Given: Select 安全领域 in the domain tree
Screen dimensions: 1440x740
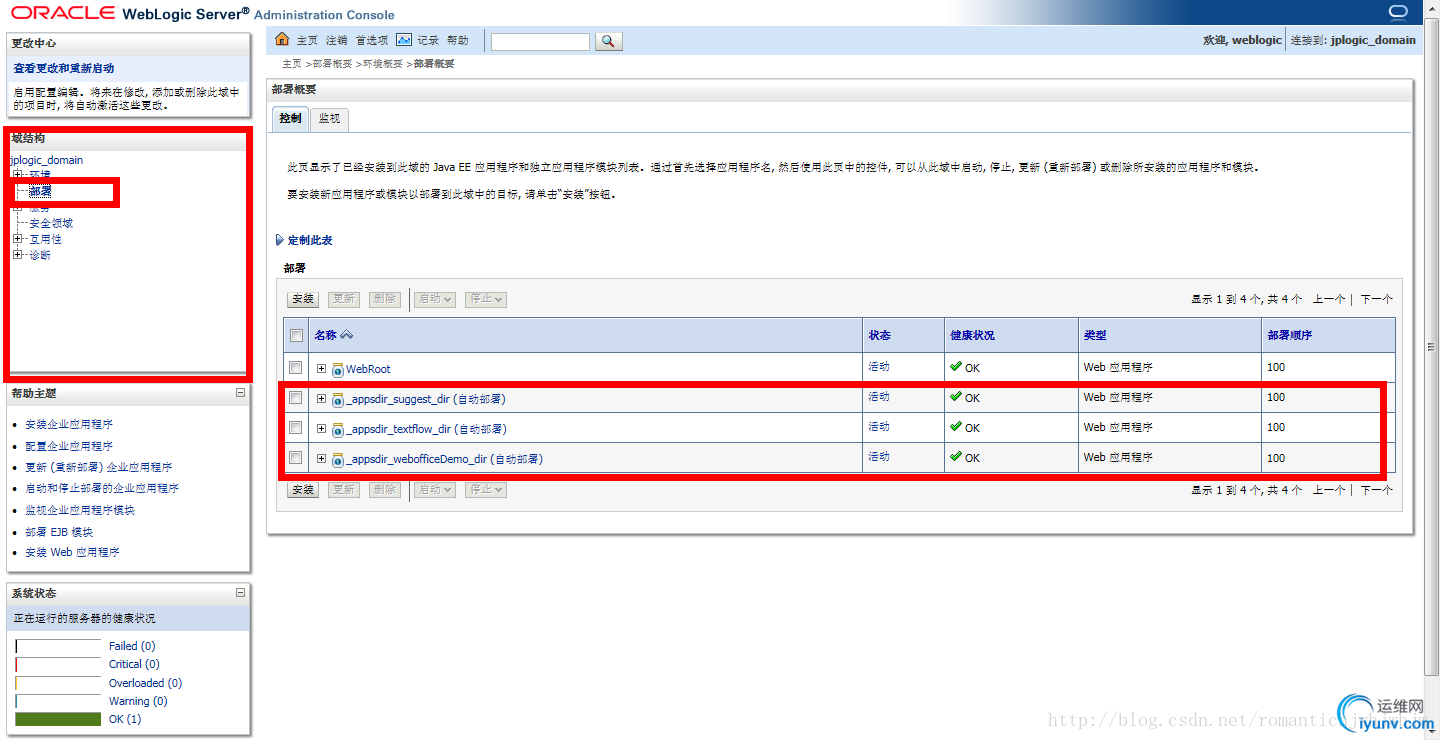Looking at the screenshot, I should 51,223.
